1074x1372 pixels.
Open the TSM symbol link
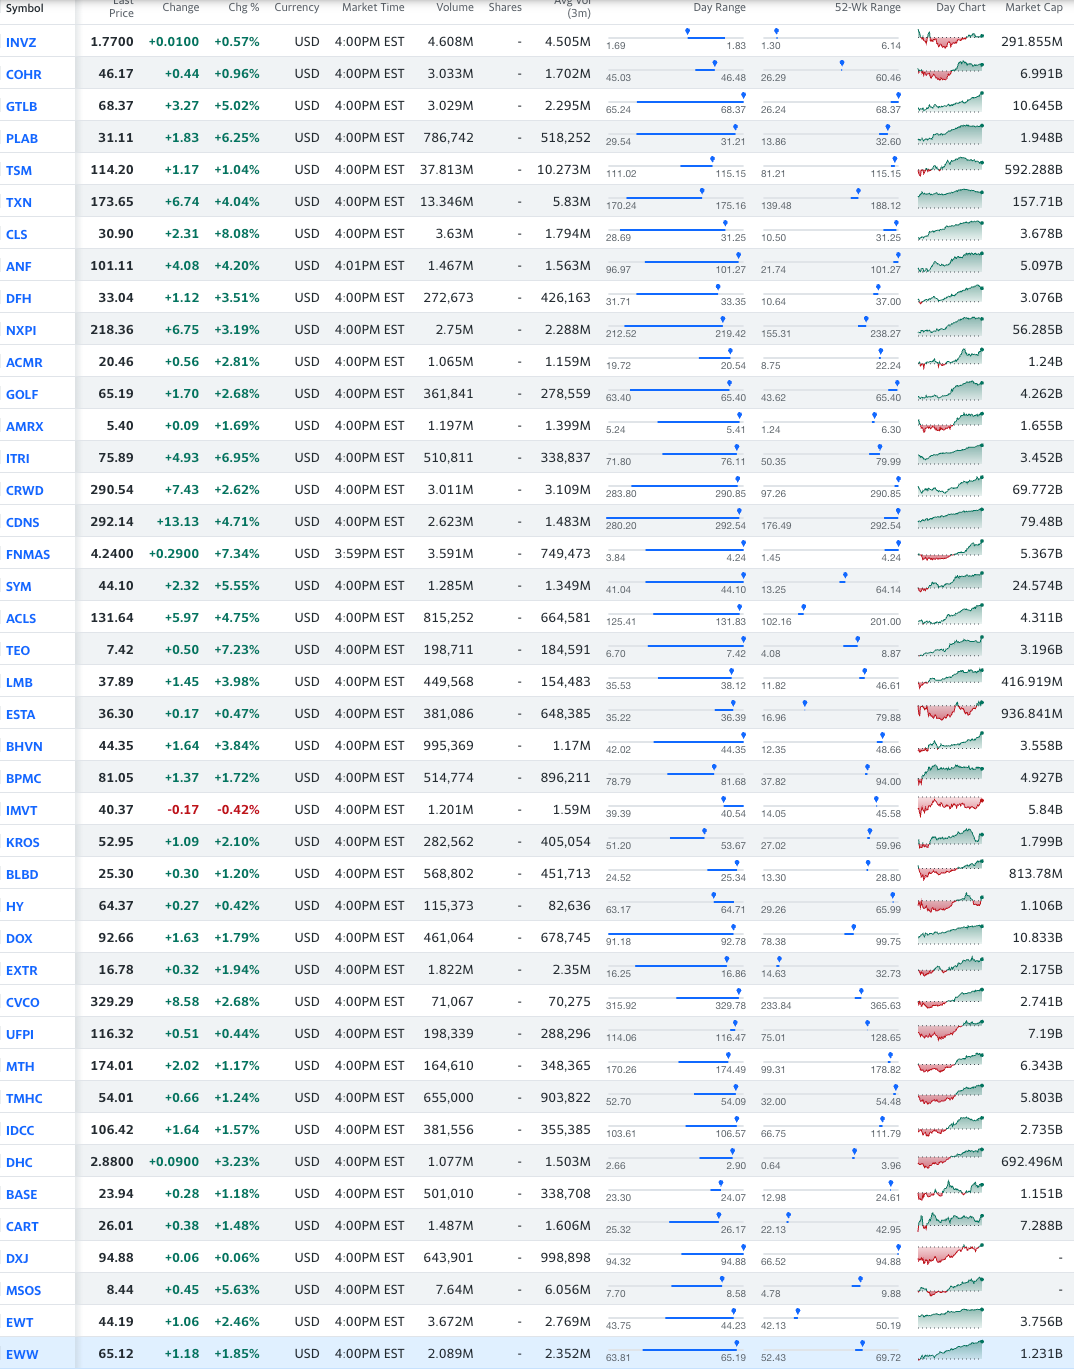(x=19, y=171)
